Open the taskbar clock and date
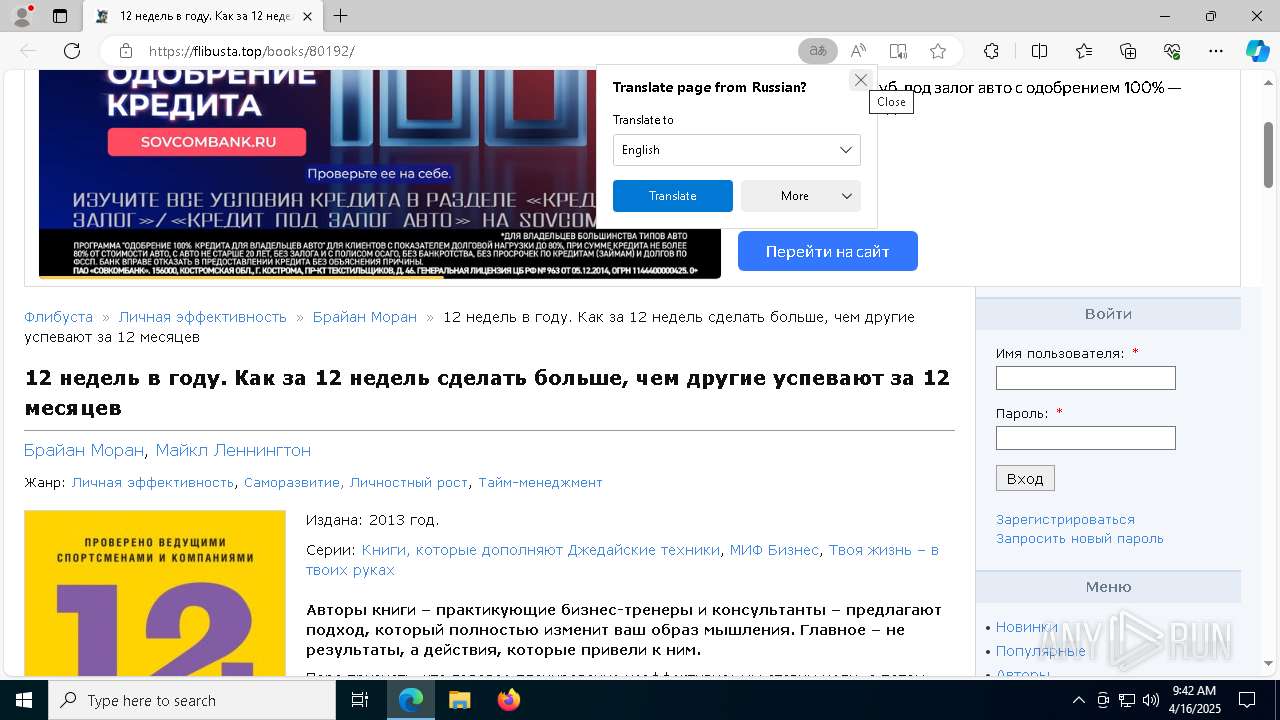Image resolution: width=1280 pixels, height=720 pixels. click(1195, 700)
